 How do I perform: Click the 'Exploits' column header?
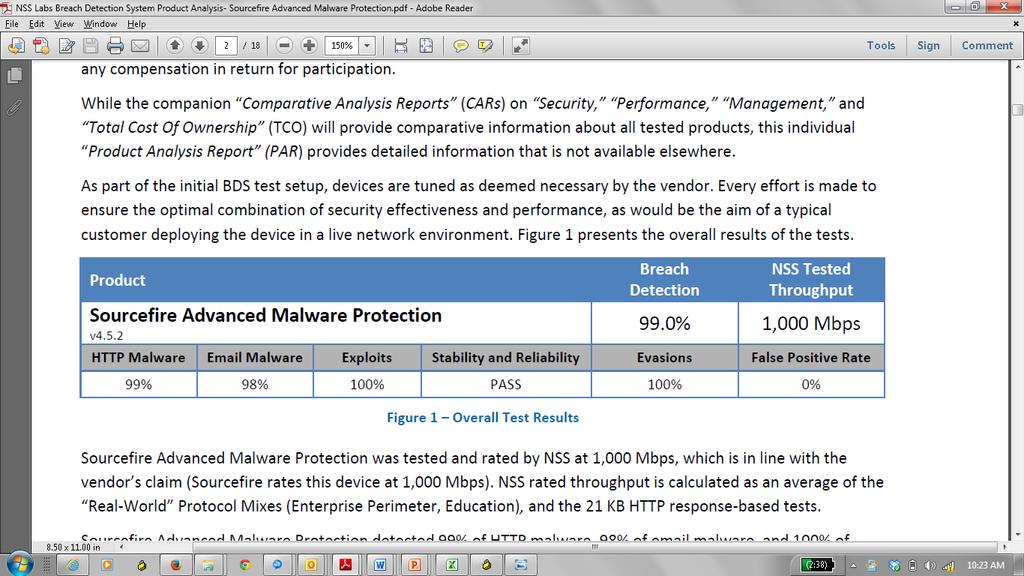tap(367, 358)
